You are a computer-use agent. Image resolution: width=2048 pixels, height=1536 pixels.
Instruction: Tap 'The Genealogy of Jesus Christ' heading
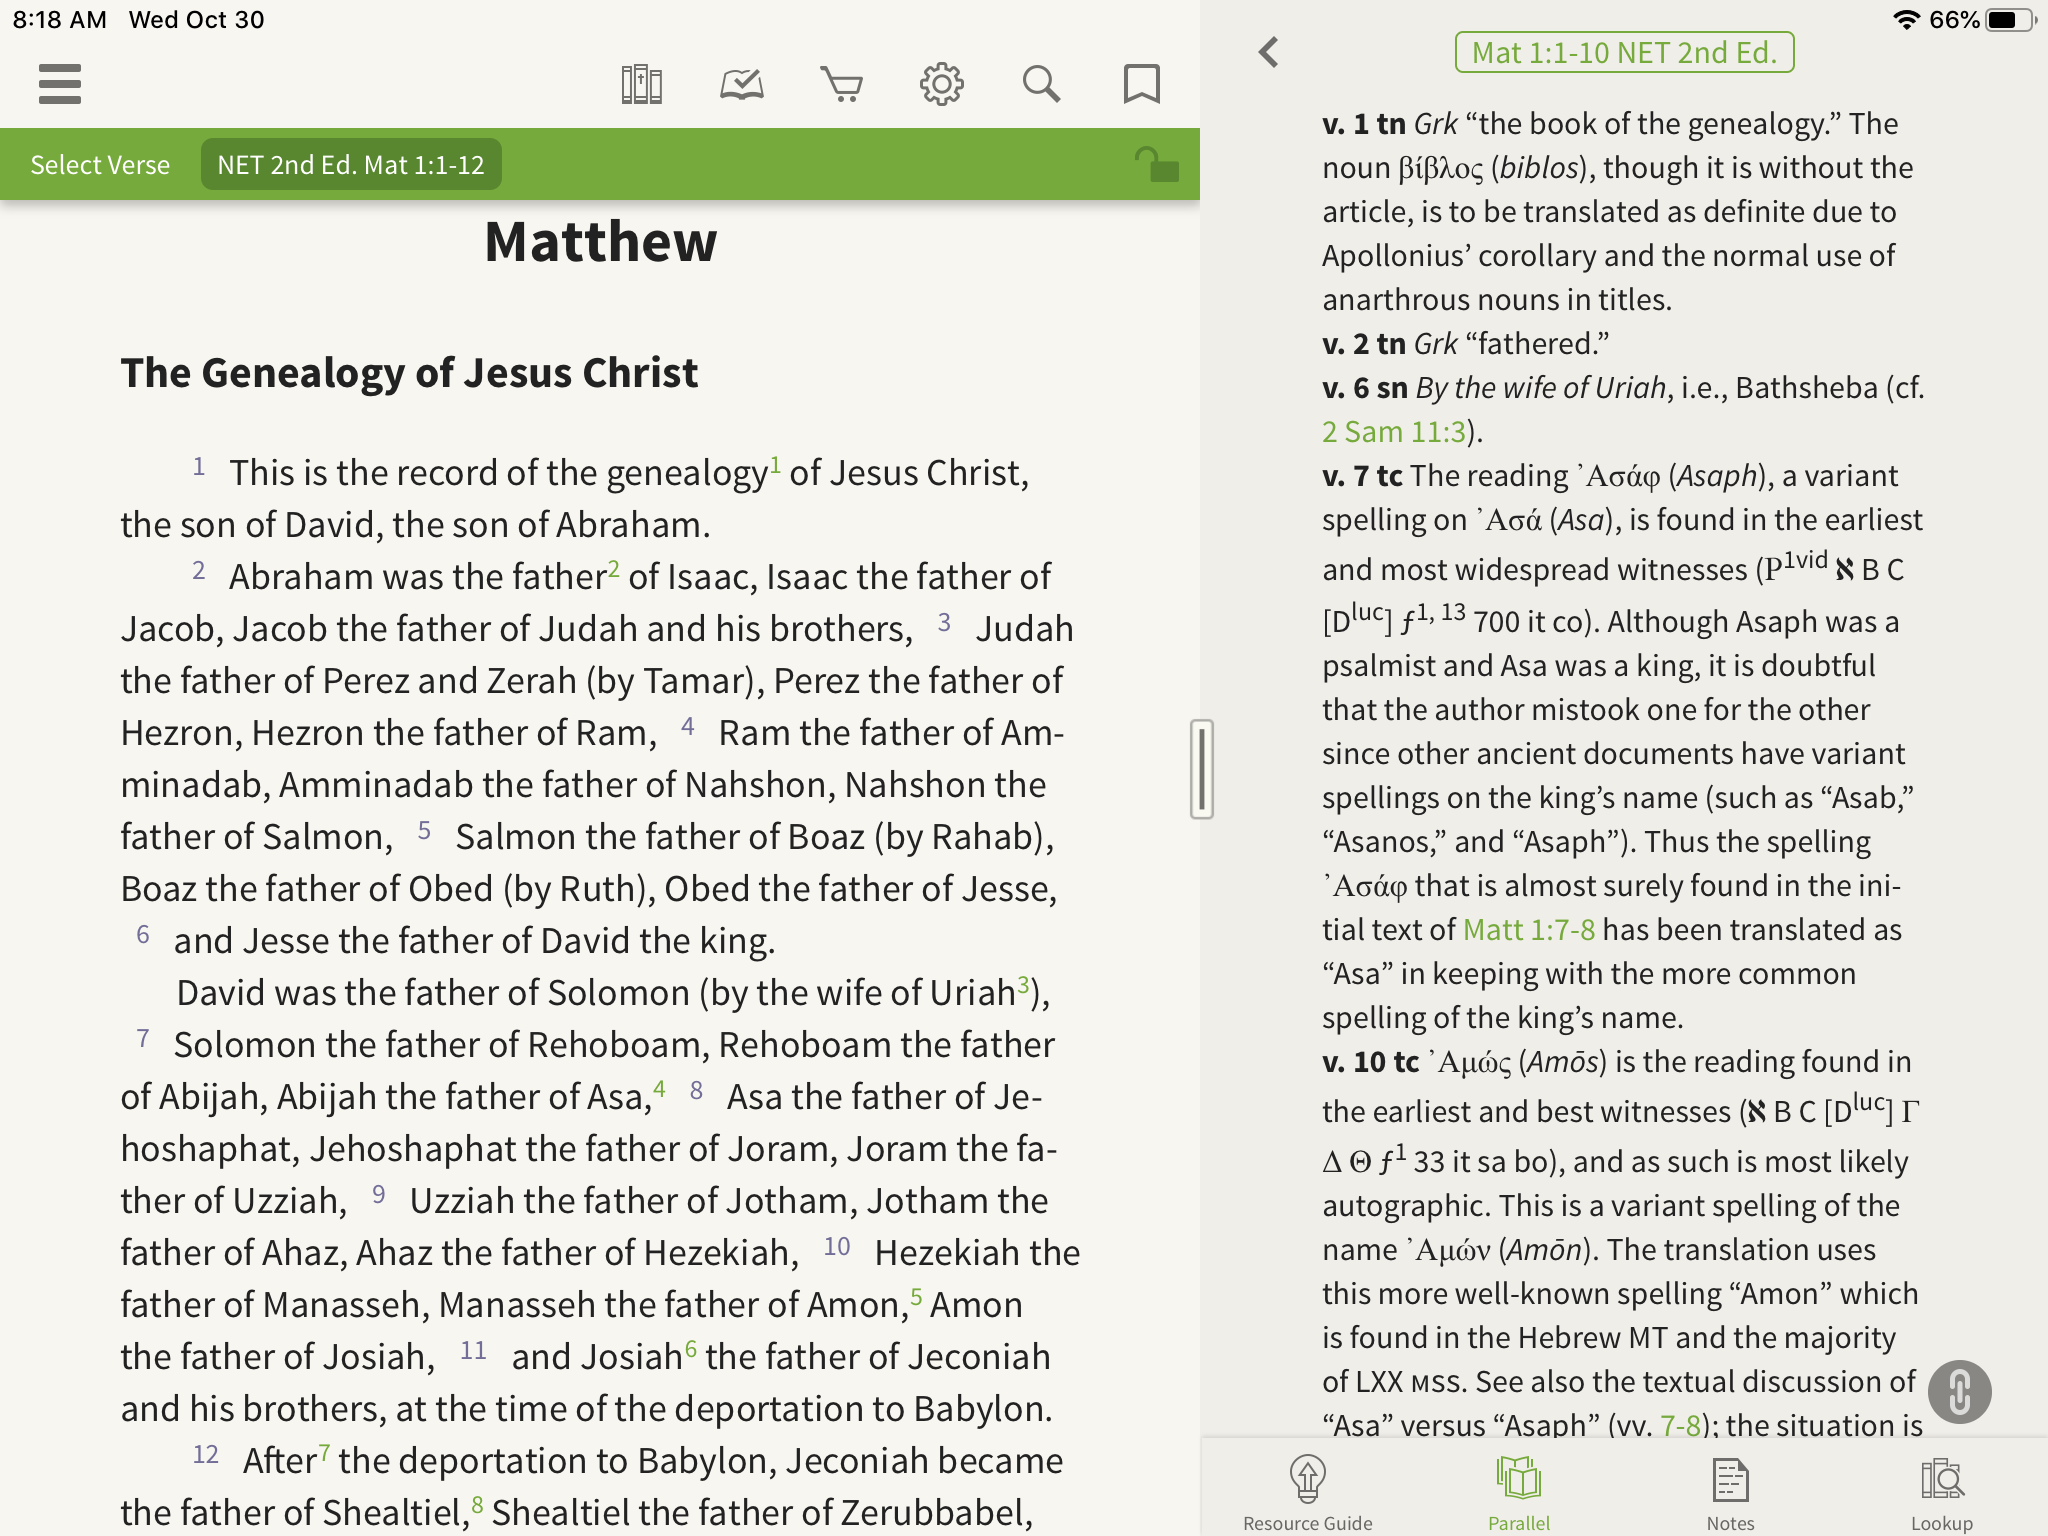coord(409,373)
